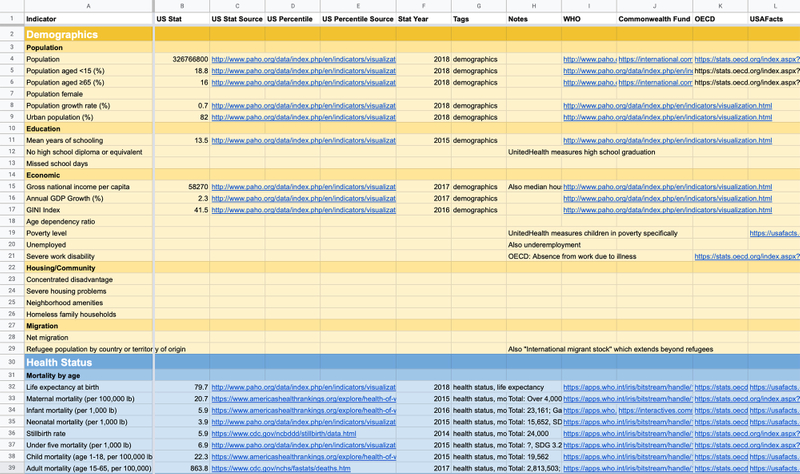
Task: Select the 'Annual GDP Growth (%)' cell
Action: (88, 198)
